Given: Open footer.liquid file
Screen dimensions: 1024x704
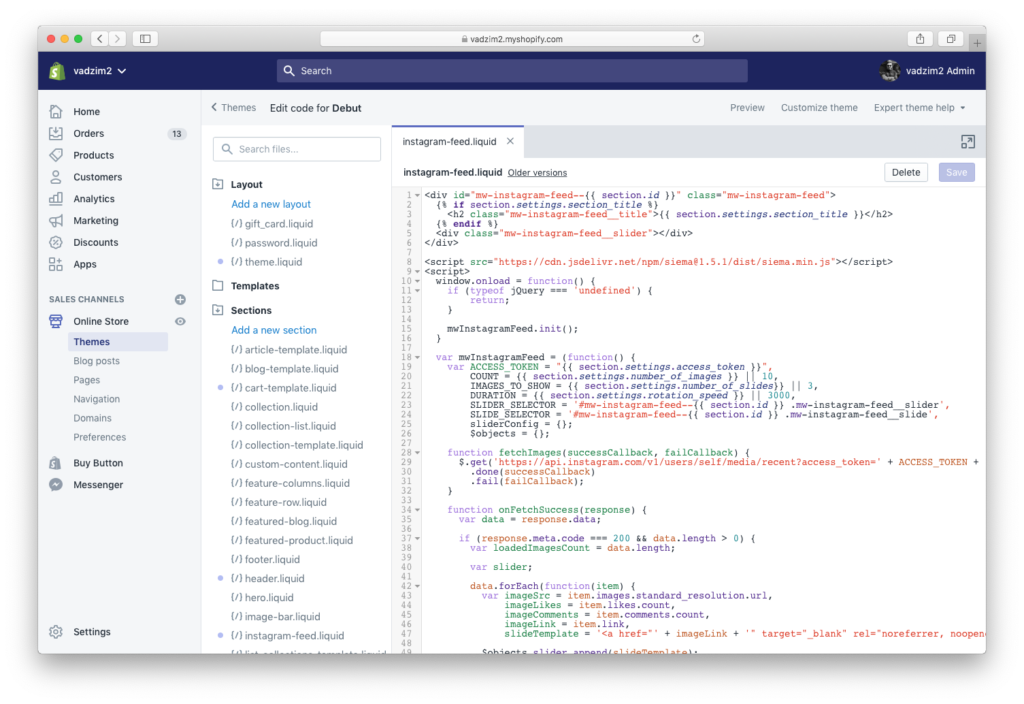Looking at the screenshot, I should (x=265, y=560).
